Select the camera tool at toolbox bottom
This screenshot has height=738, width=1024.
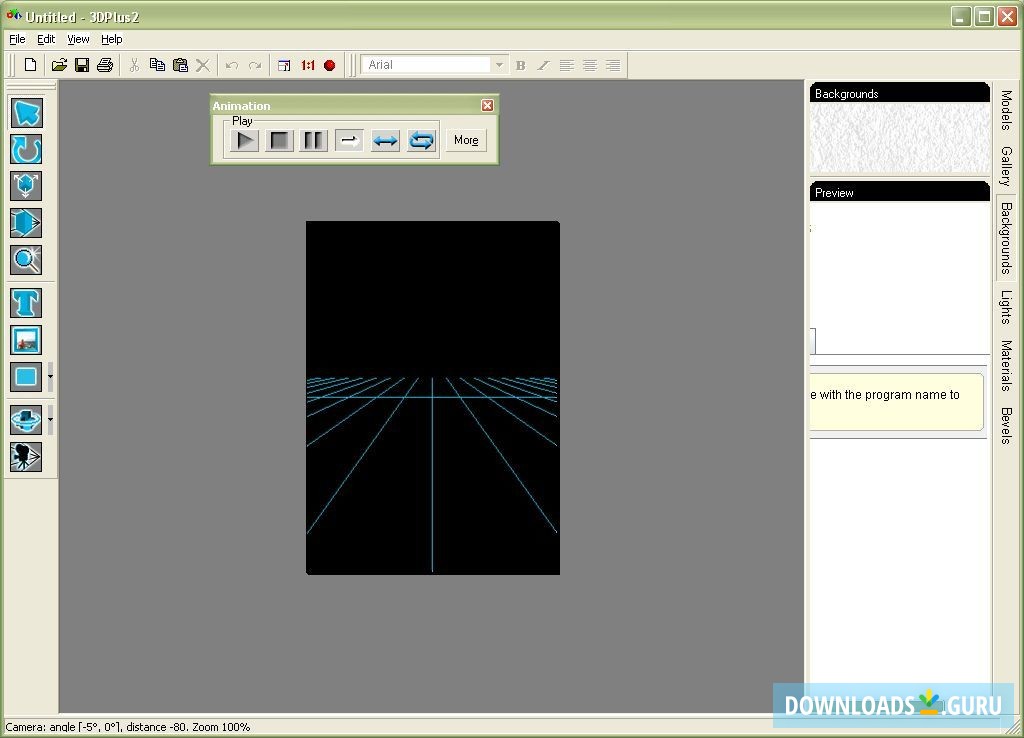click(x=26, y=458)
